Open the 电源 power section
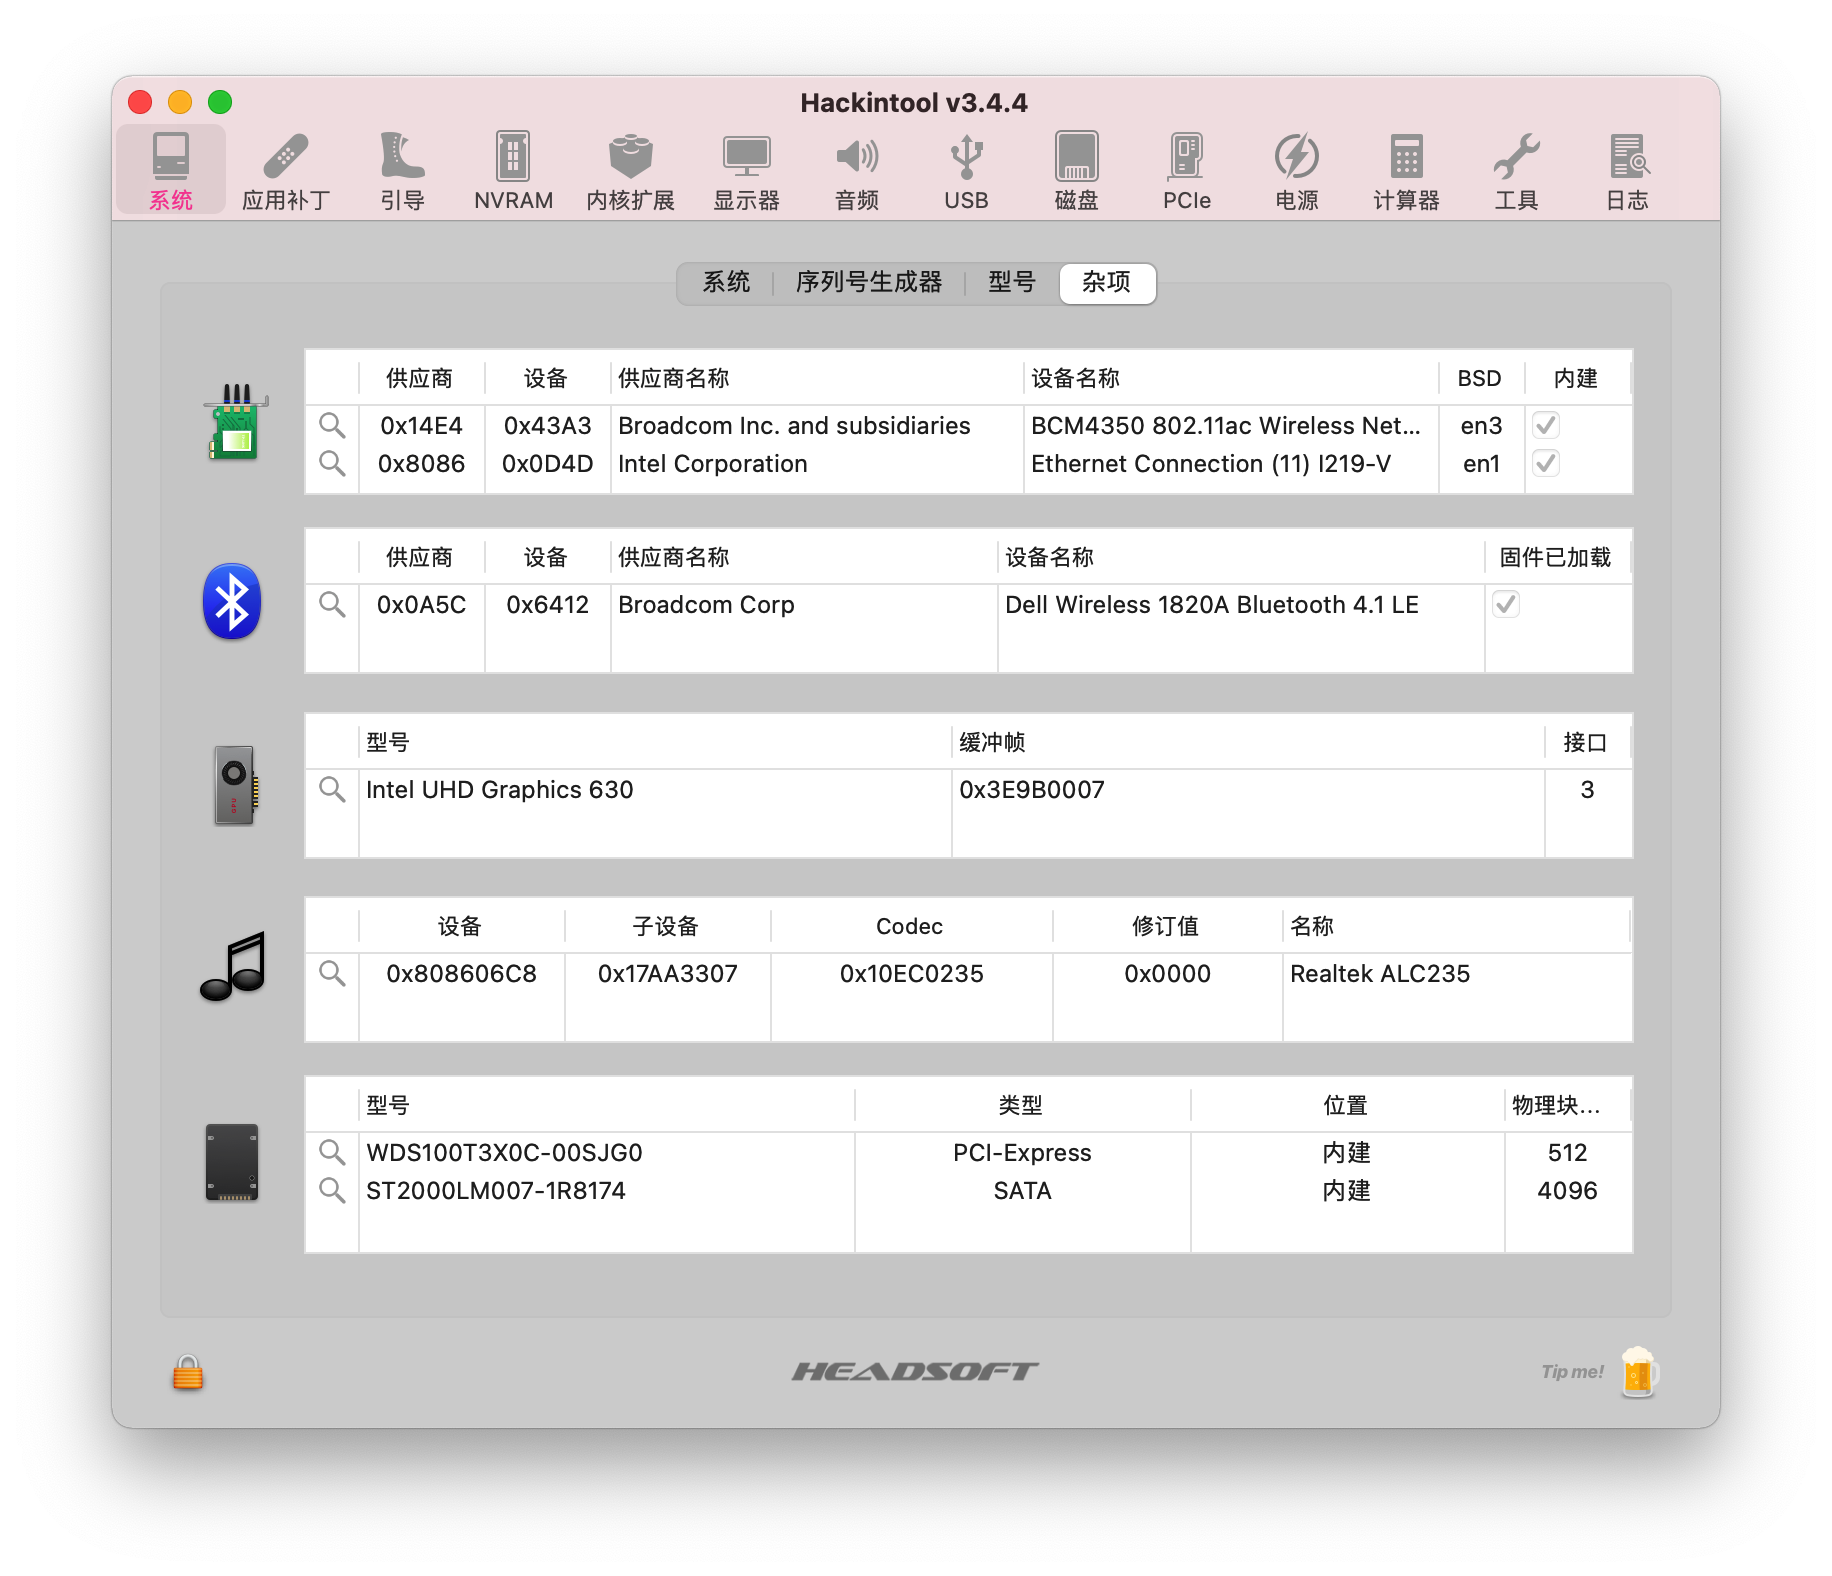The width and height of the screenshot is (1832, 1576). pos(1297,171)
